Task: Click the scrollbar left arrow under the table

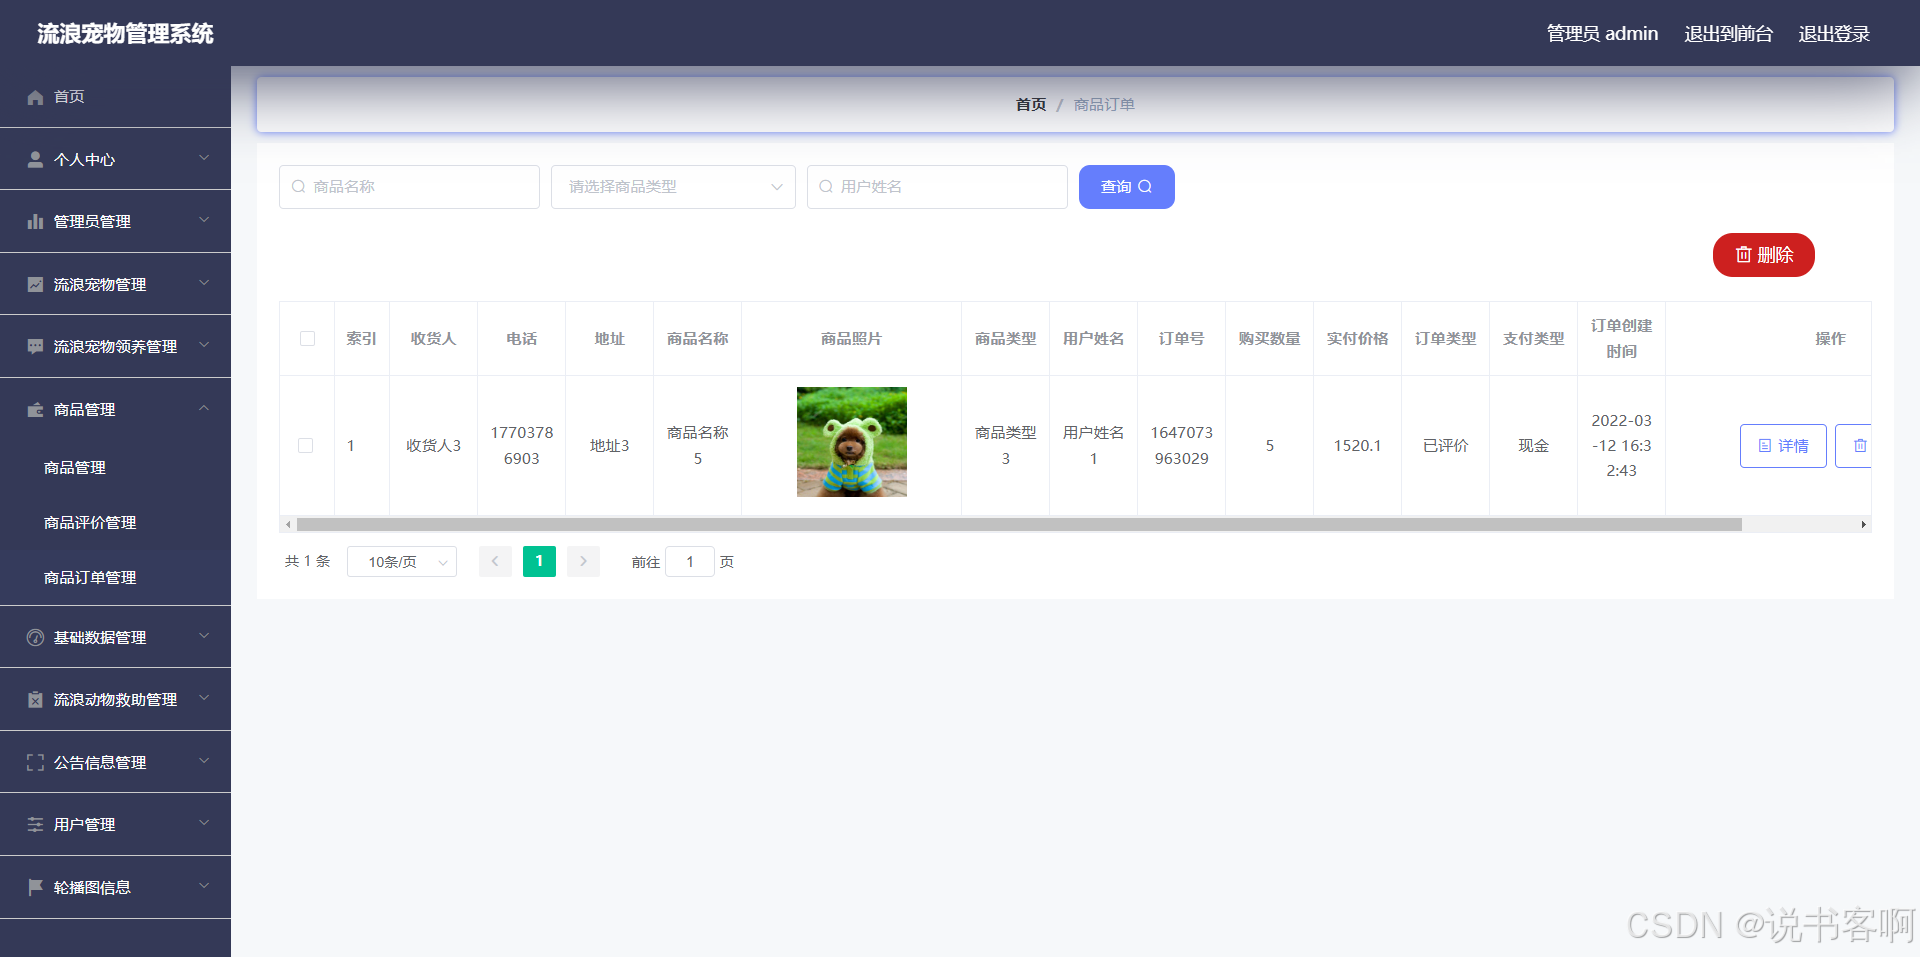Action: coord(288,524)
